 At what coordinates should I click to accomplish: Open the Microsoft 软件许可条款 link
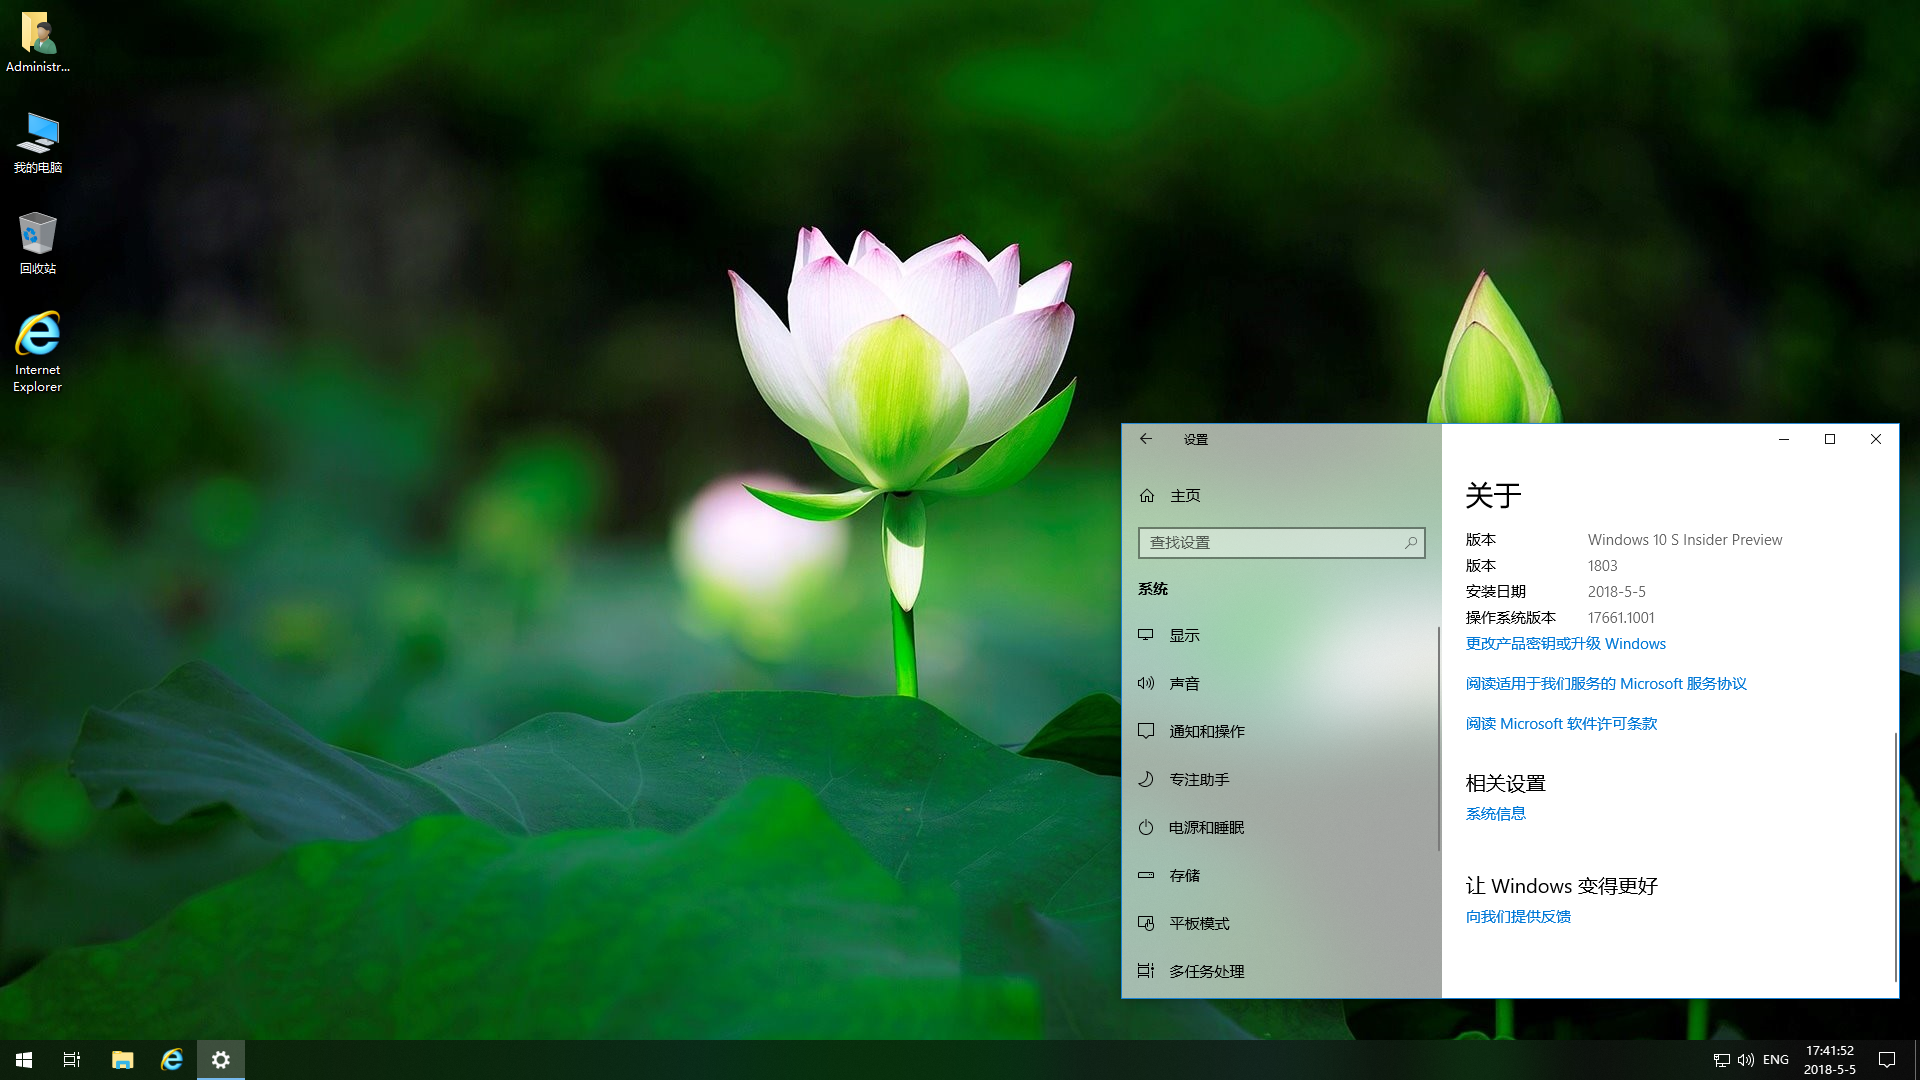(1561, 724)
